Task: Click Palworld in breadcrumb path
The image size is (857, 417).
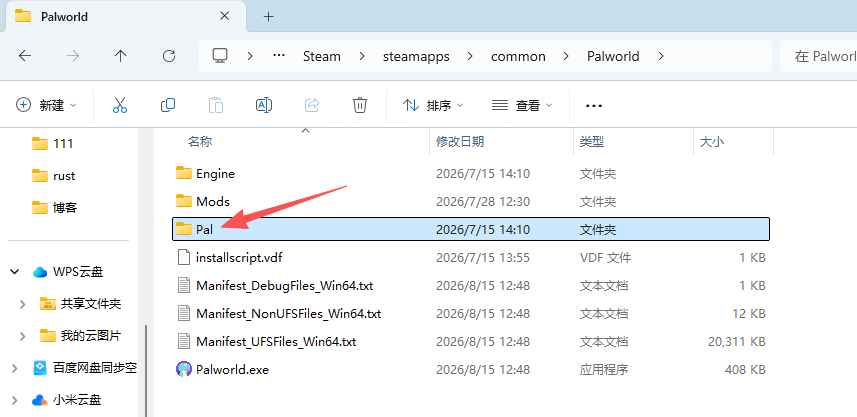Action: click(x=613, y=56)
